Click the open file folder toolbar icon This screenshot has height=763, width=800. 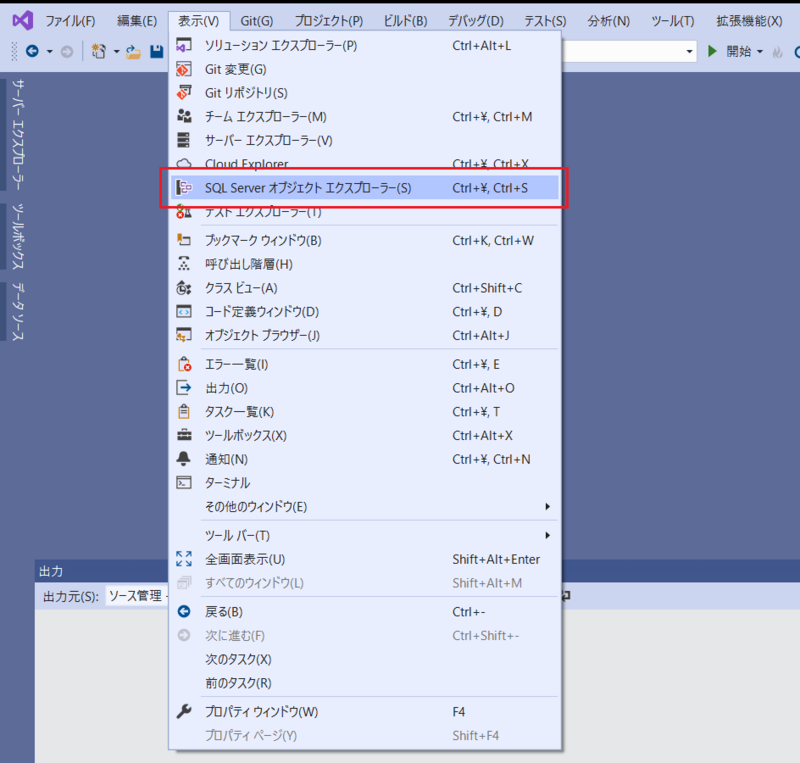(x=133, y=52)
